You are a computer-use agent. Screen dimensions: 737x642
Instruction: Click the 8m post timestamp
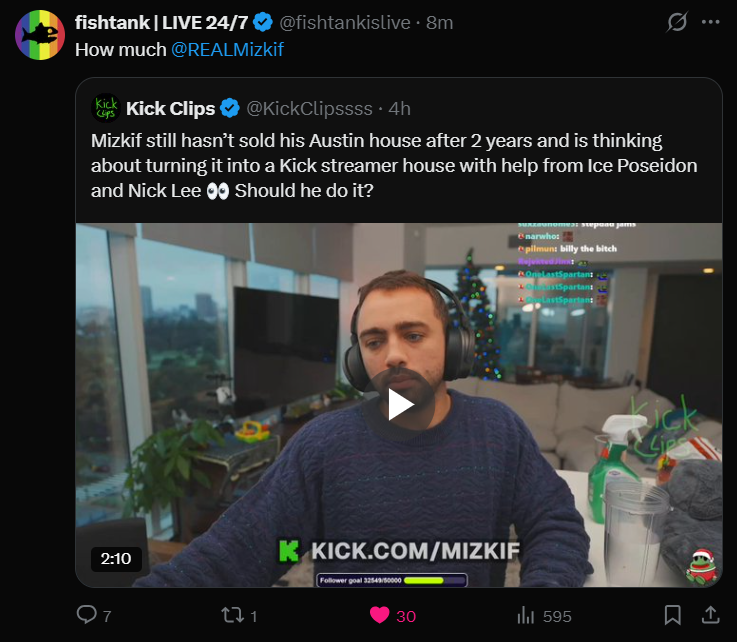click(439, 23)
